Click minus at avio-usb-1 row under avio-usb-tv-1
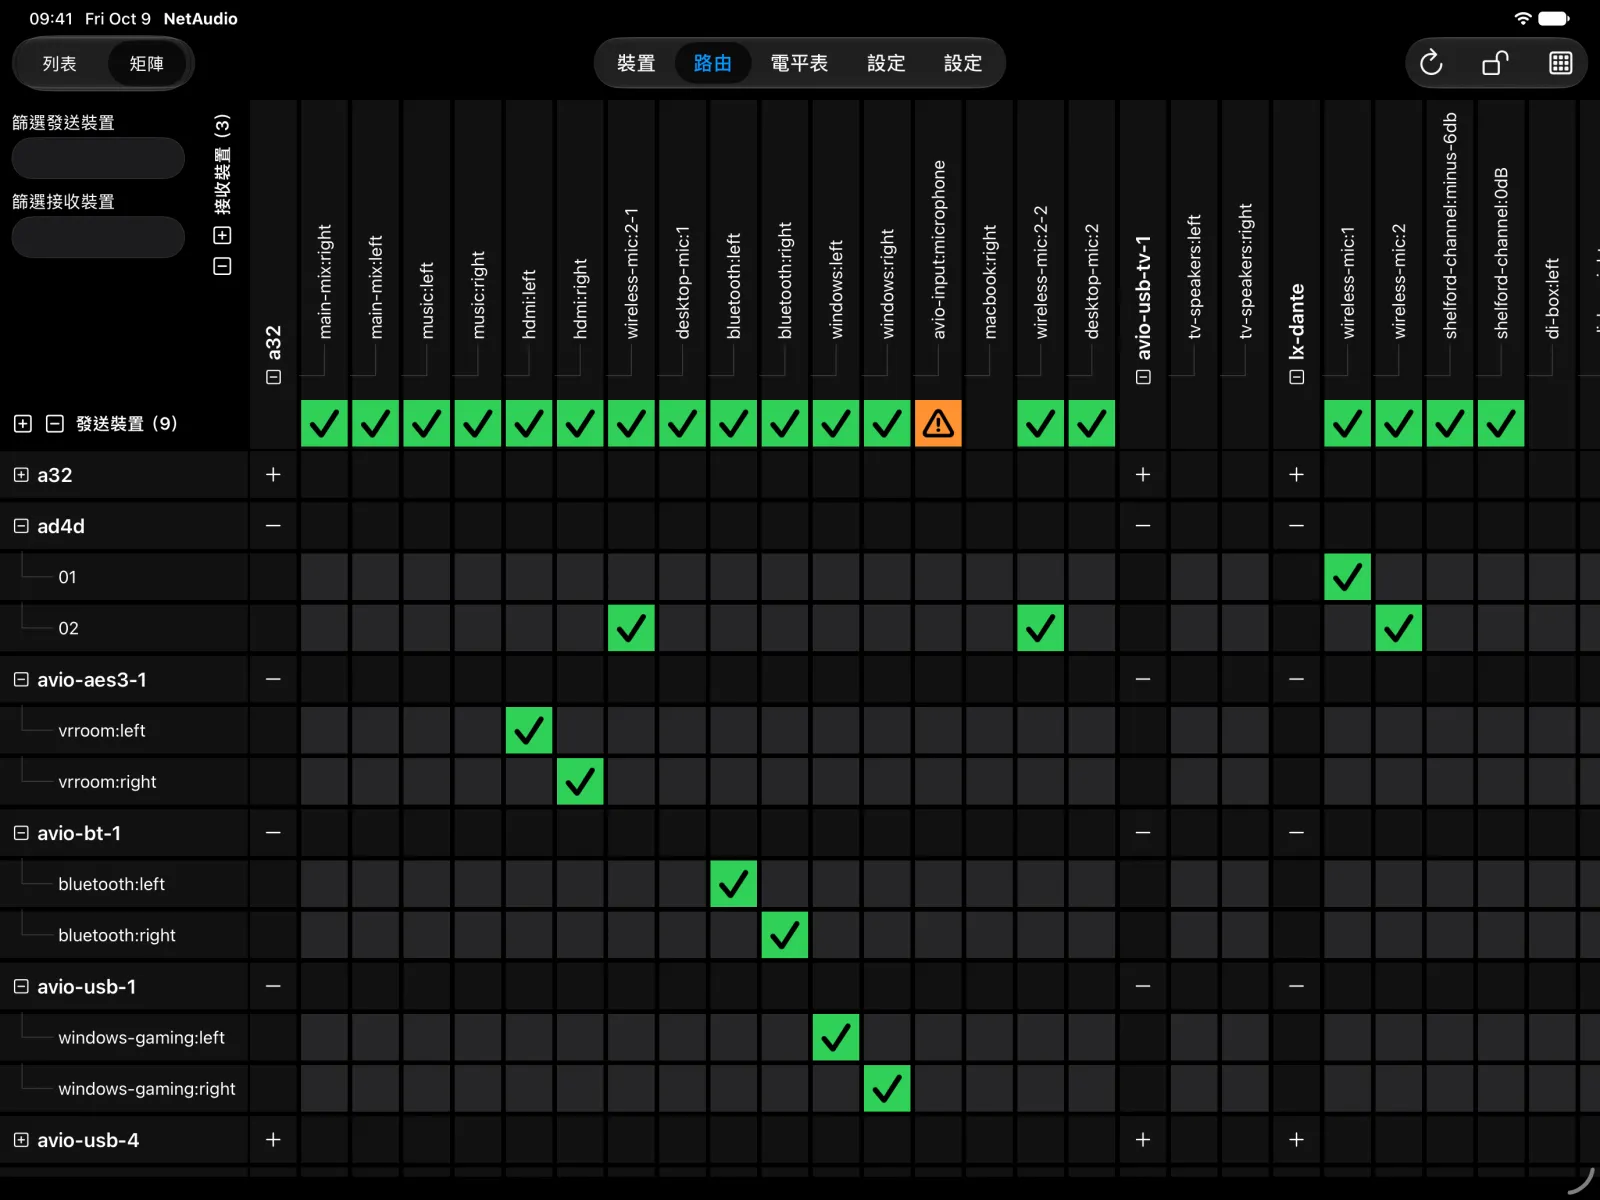 [x=1143, y=986]
